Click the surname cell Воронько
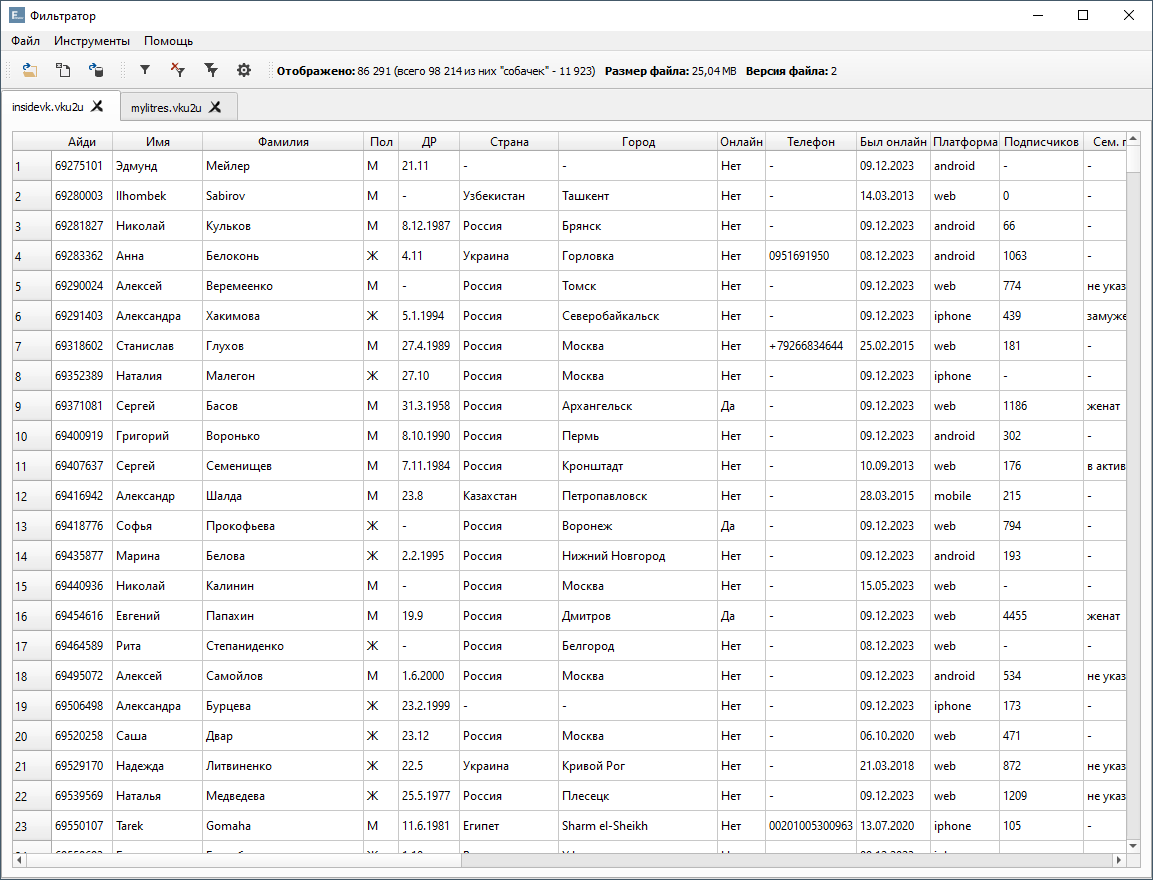This screenshot has width=1153, height=880. coord(283,436)
